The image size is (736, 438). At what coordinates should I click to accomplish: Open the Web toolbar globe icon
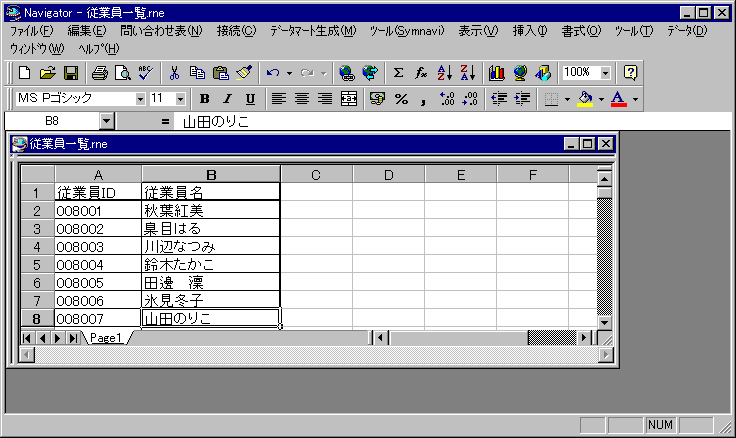coord(370,73)
